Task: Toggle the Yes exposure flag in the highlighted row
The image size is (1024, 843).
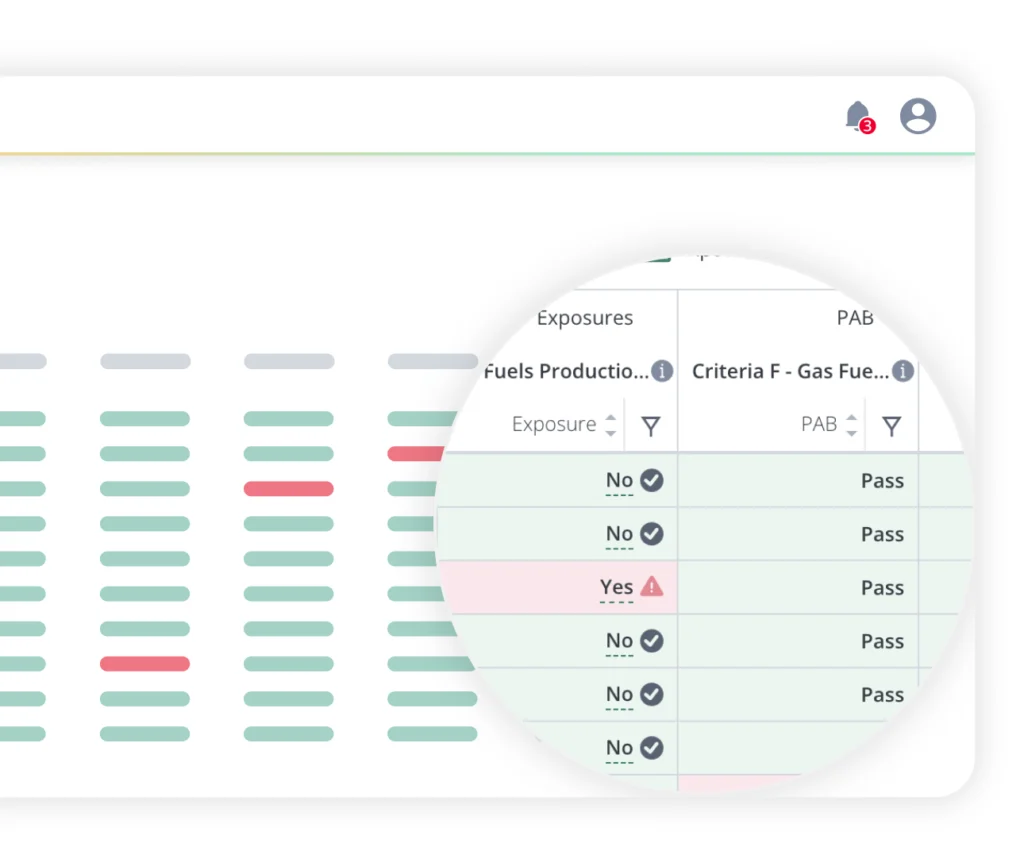Action: pyautogui.click(x=617, y=588)
